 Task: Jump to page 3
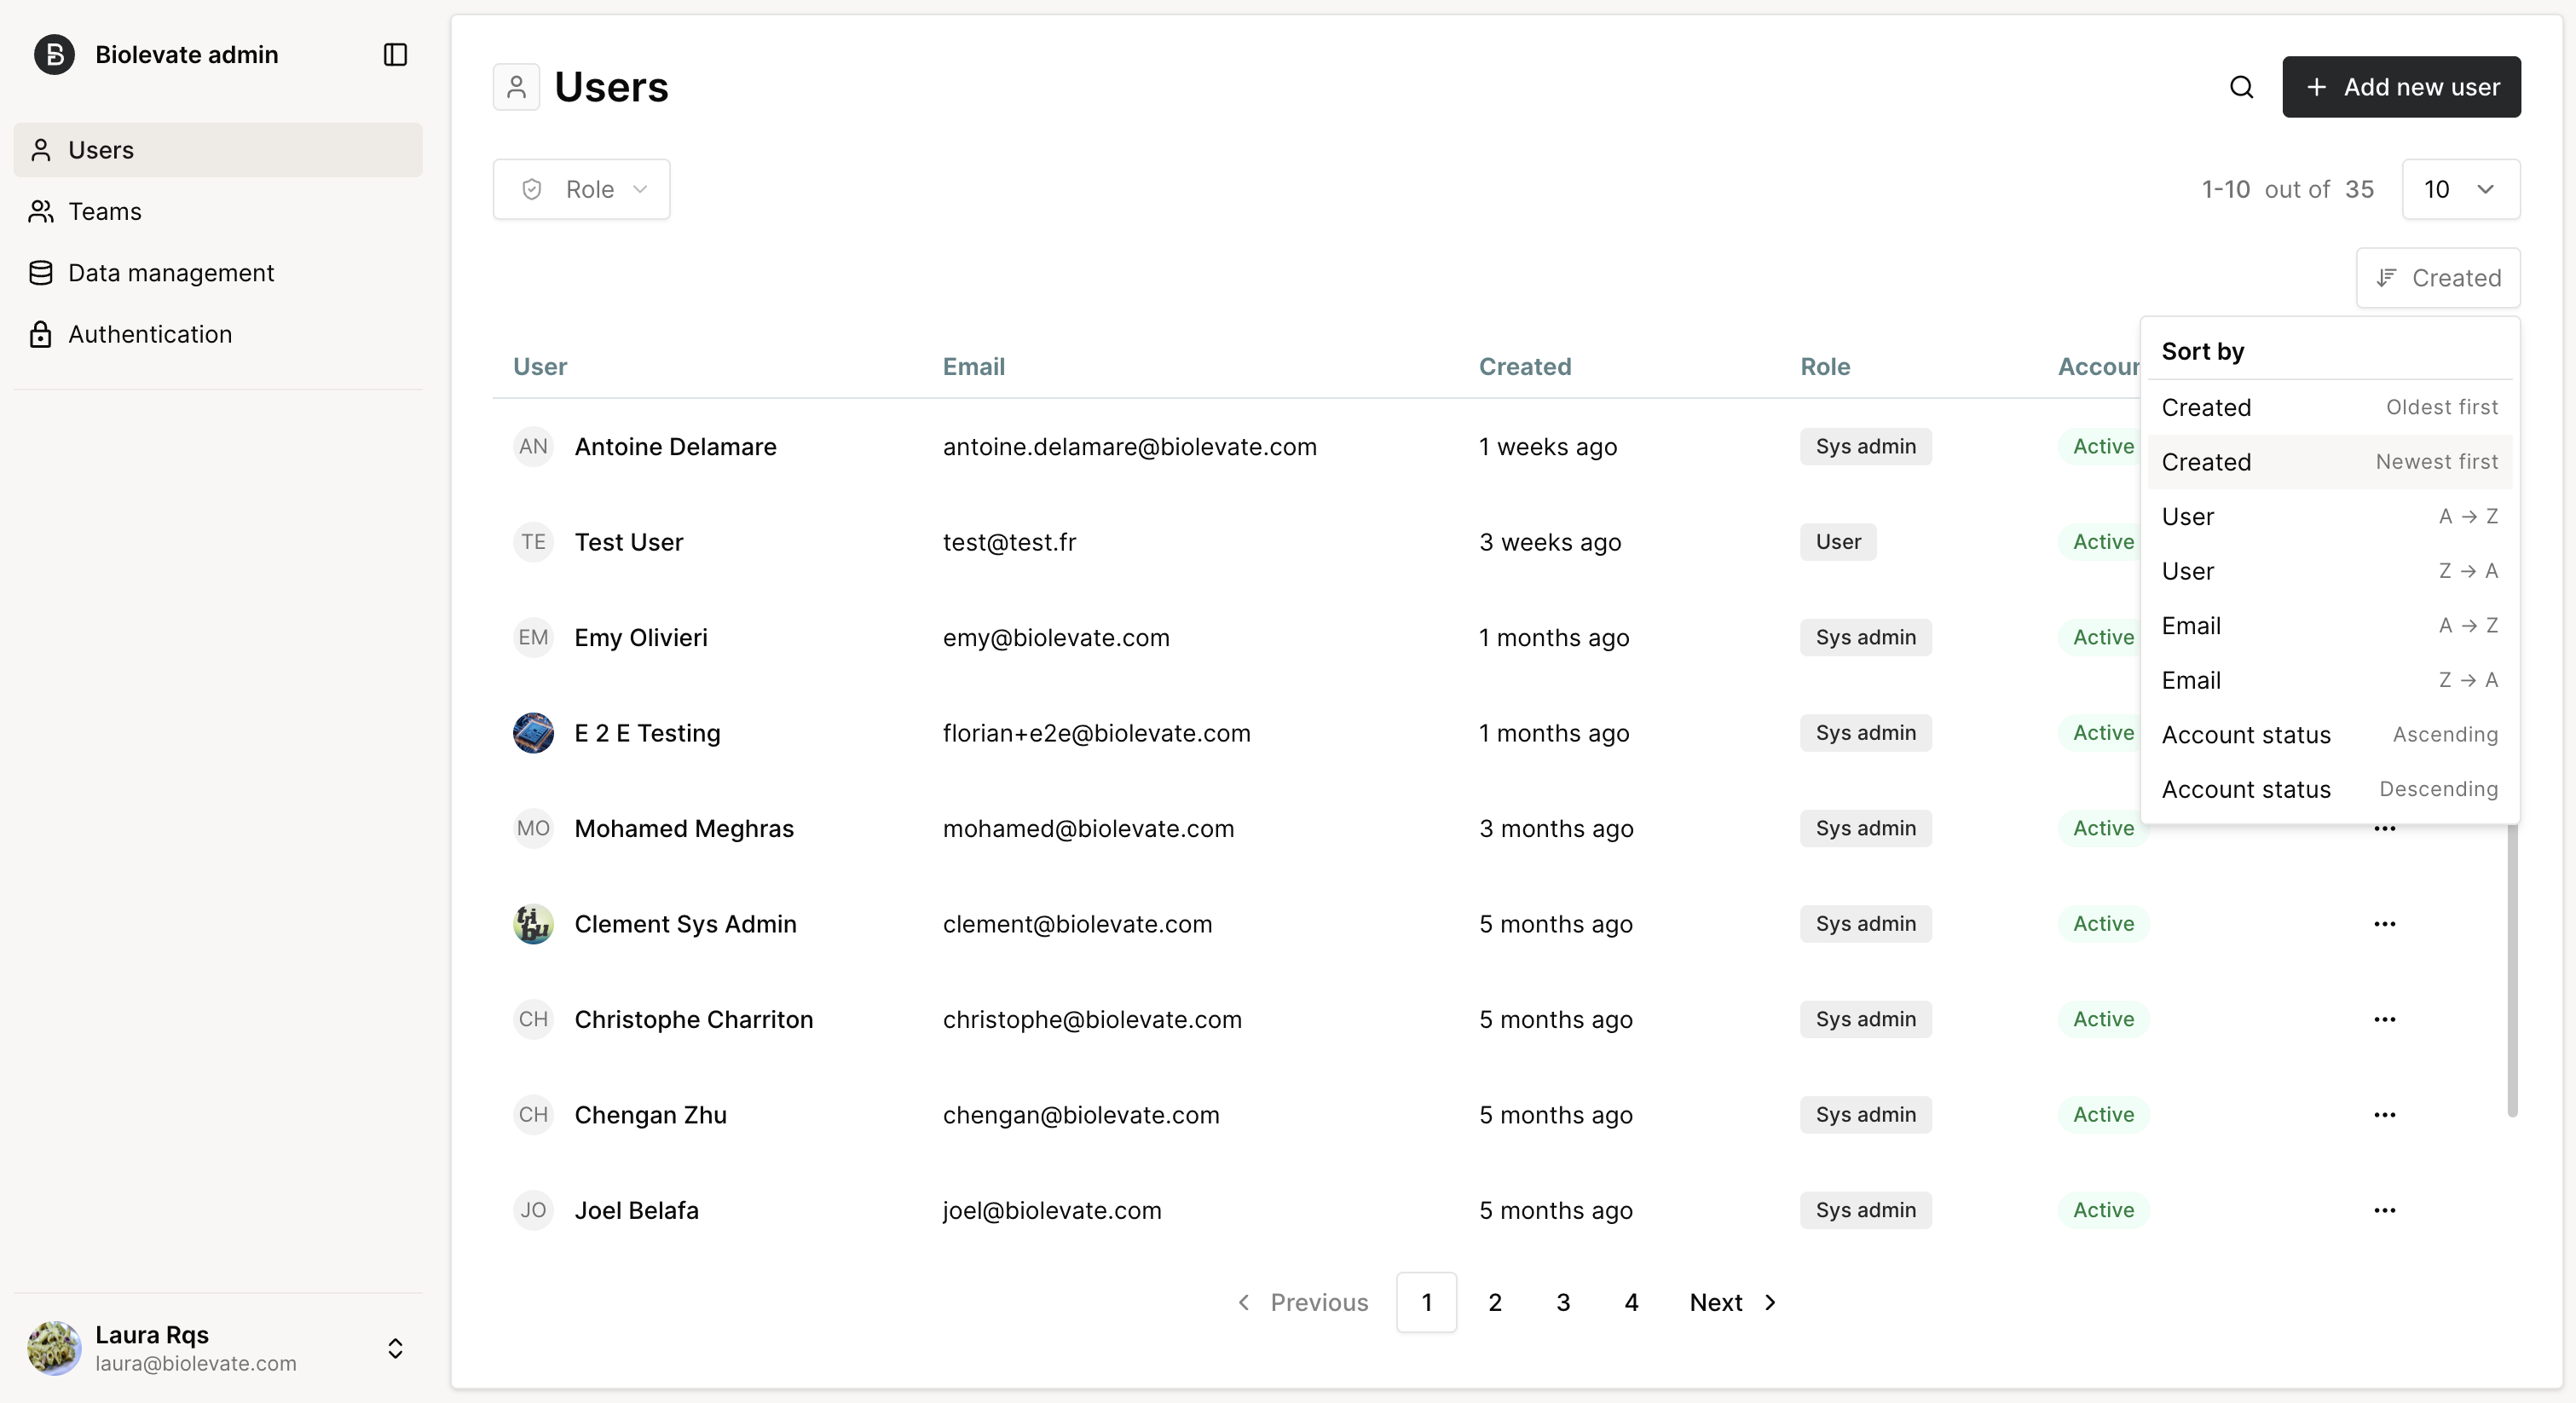[1563, 1302]
